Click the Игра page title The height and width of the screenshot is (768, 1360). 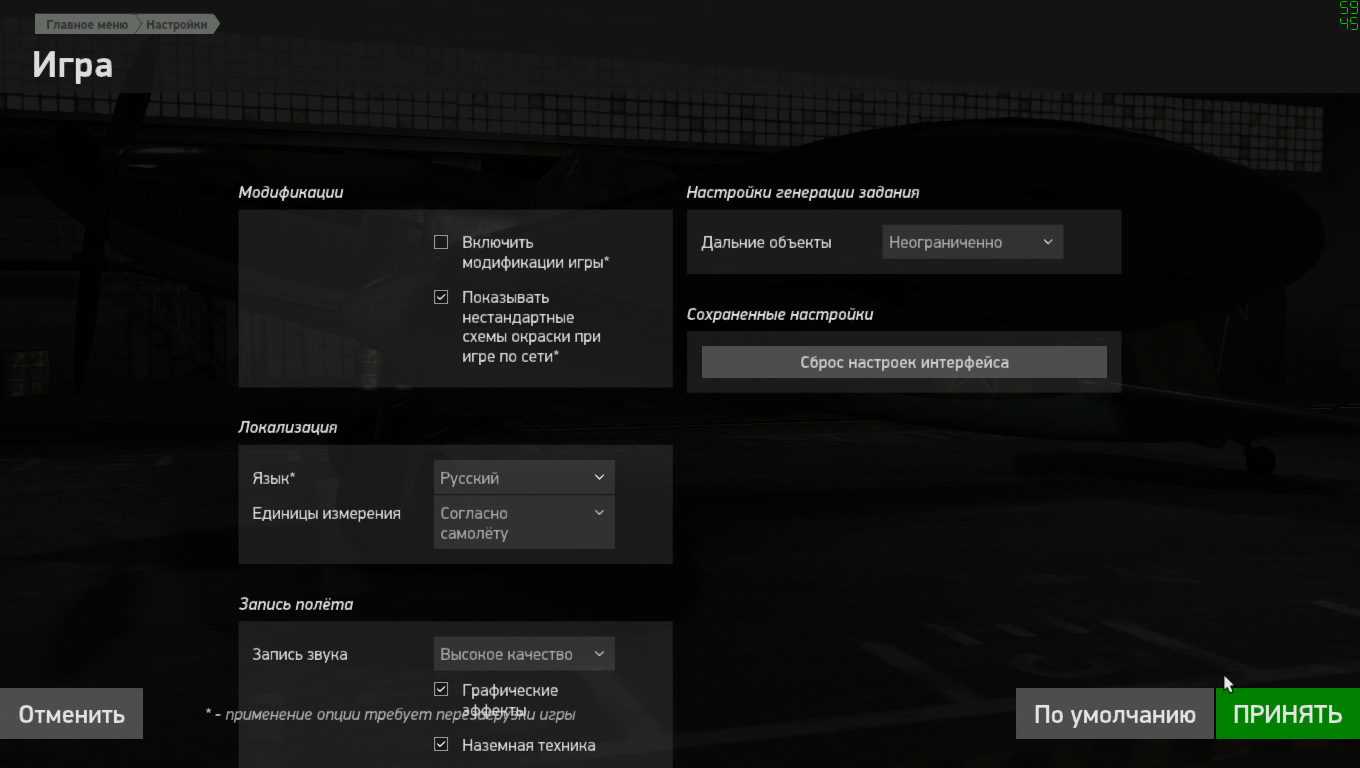(x=72, y=65)
